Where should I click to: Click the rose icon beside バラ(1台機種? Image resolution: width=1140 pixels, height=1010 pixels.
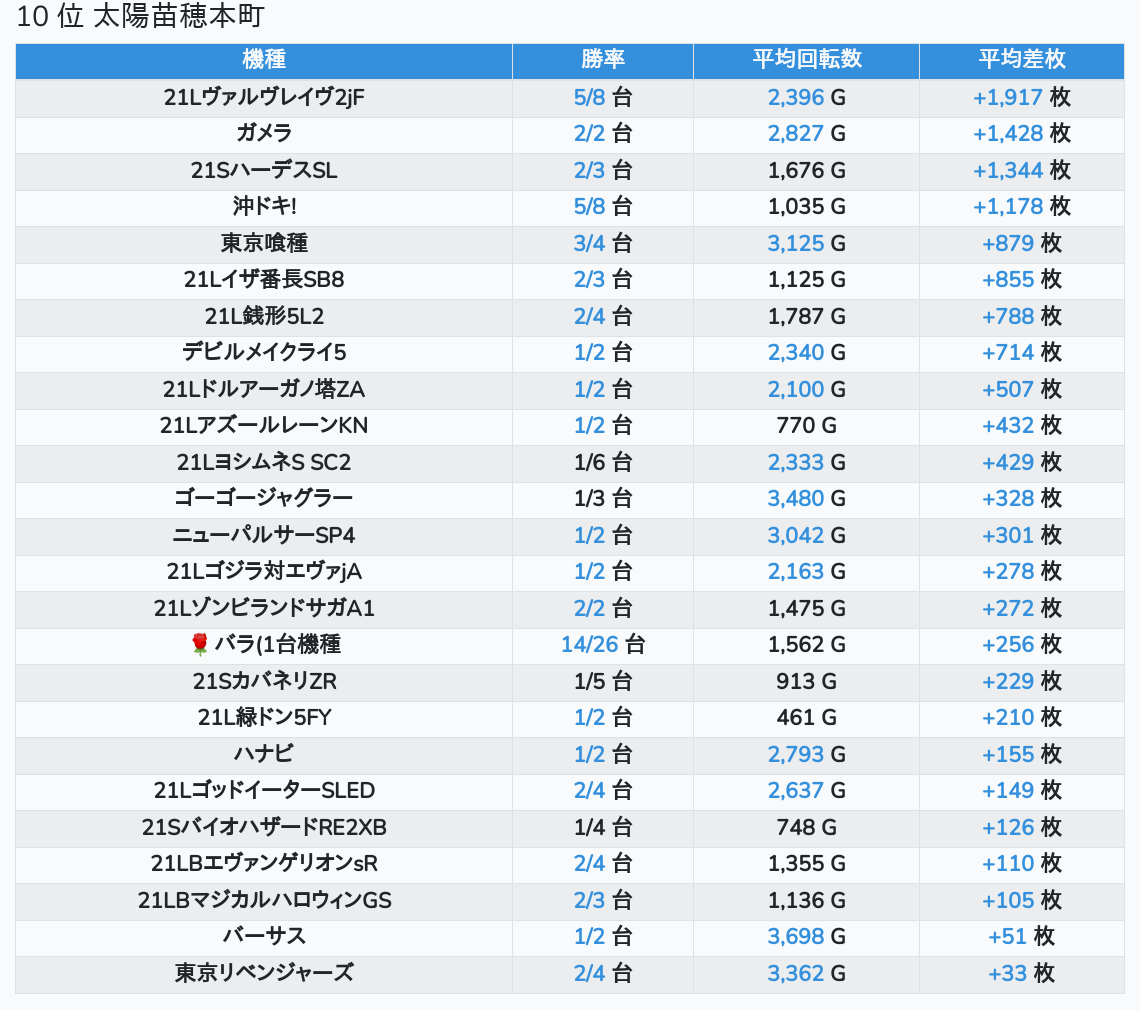[199, 645]
